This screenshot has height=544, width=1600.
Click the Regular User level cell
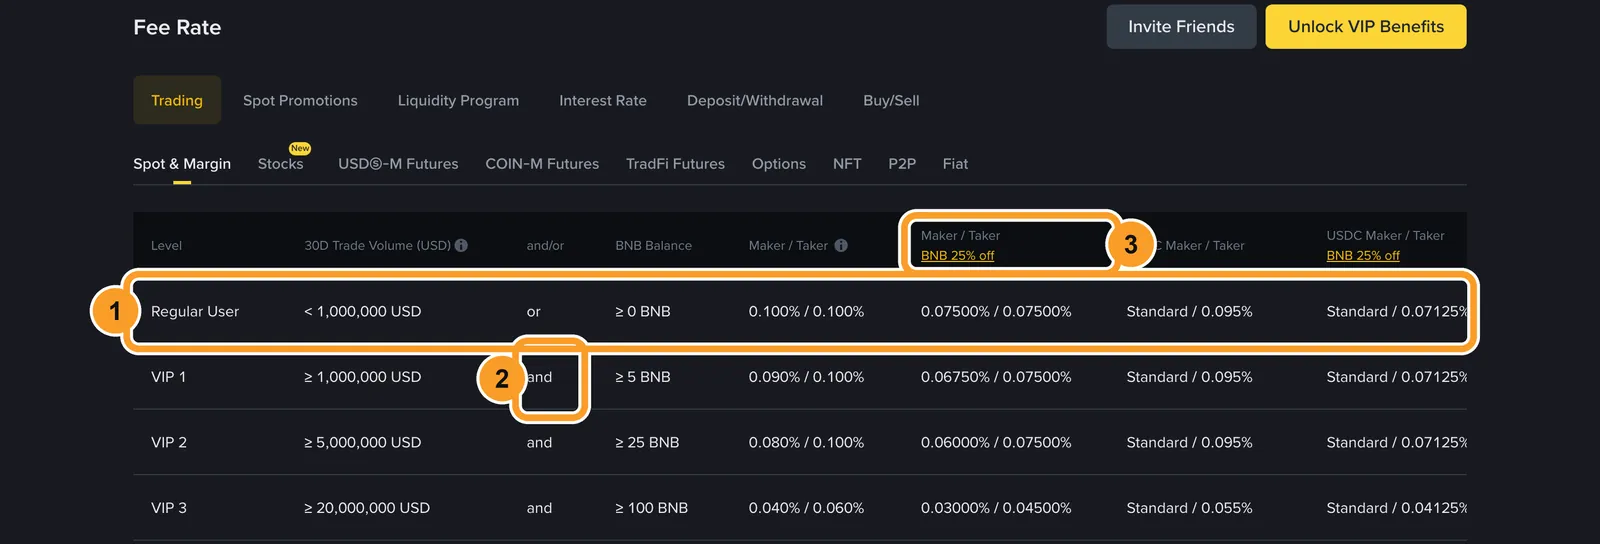point(195,312)
